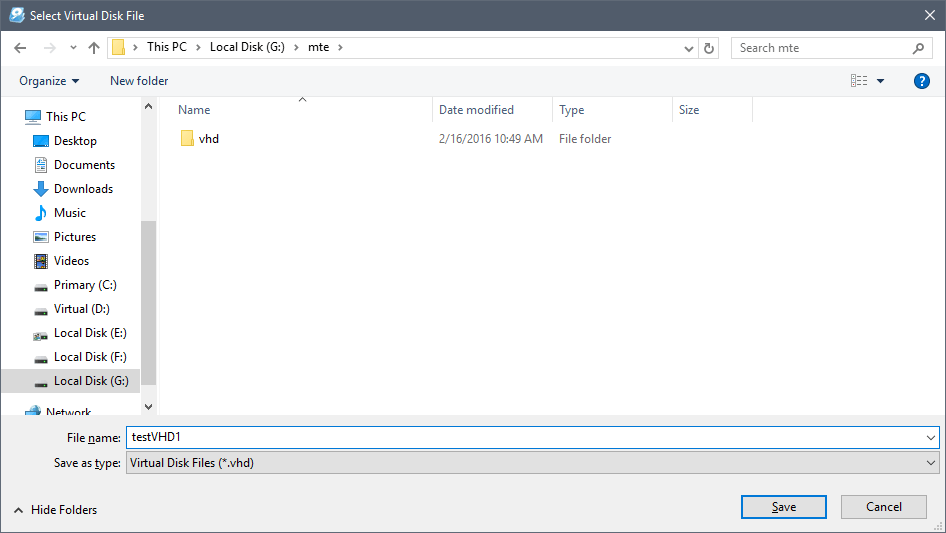Select Local Disk (E:) drive
The width and height of the screenshot is (946, 533).
pyautogui.click(x=90, y=333)
